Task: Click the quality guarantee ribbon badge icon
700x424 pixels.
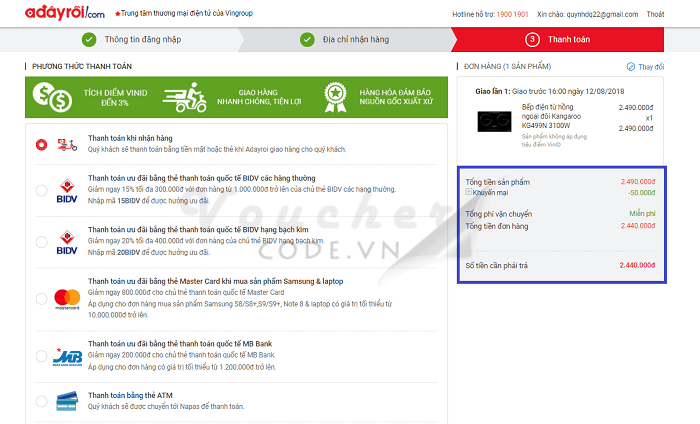Action: (336, 97)
